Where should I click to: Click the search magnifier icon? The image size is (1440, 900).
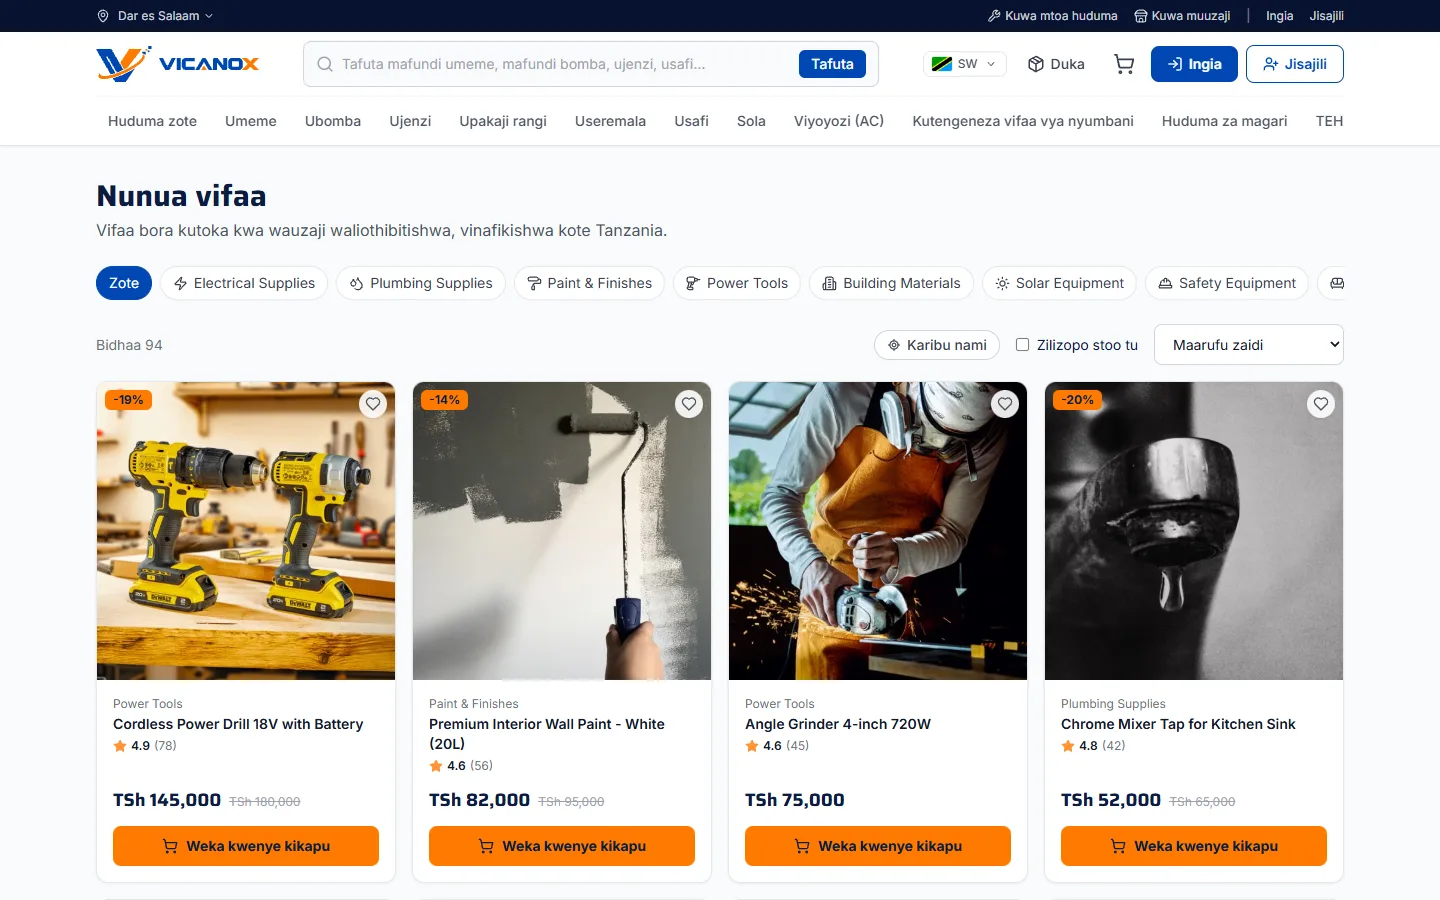325,64
